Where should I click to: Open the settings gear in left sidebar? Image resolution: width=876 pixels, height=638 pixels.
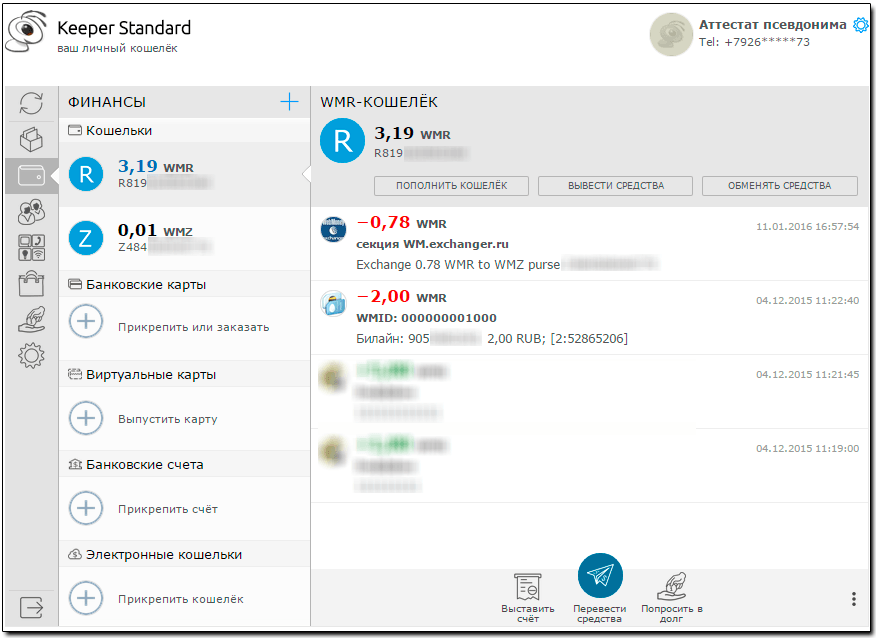coord(31,354)
